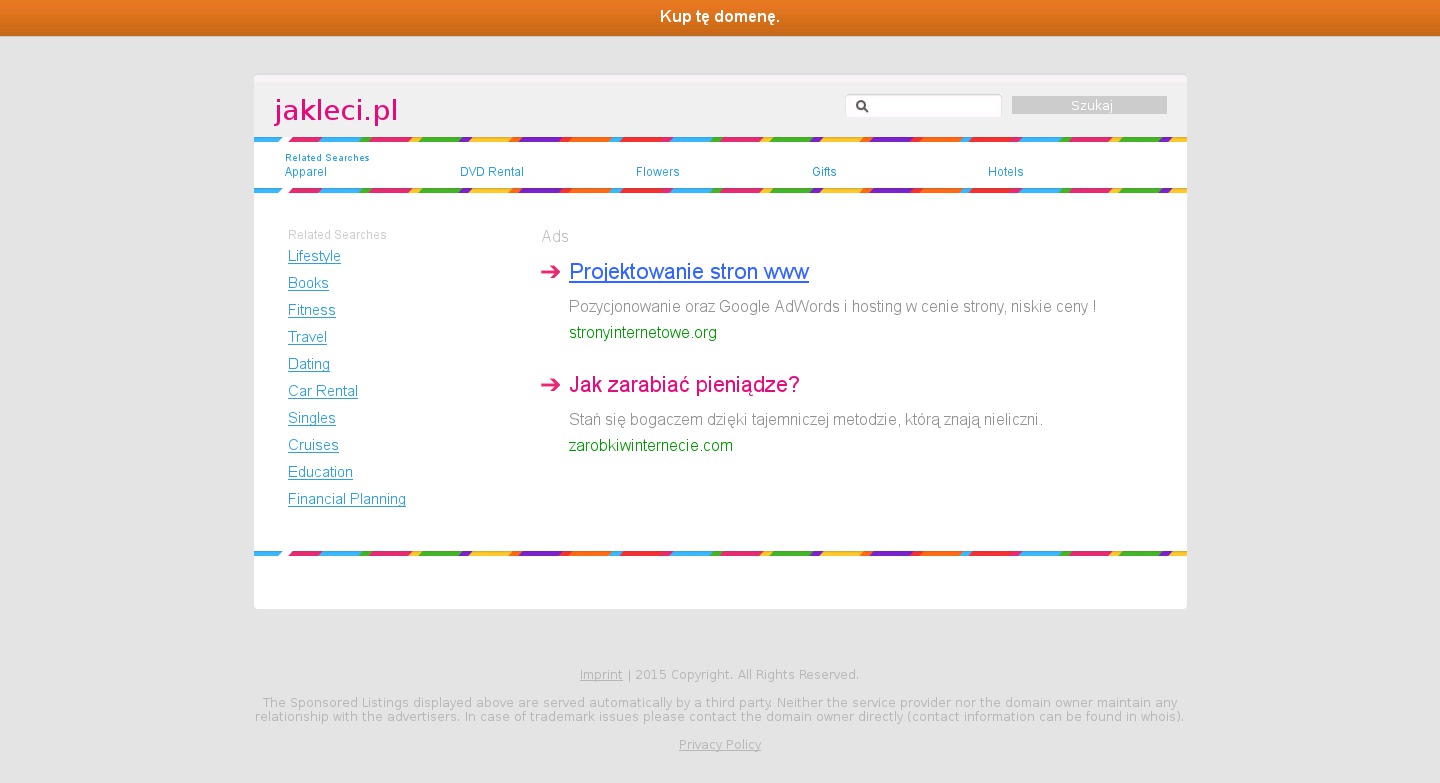Visit the Fitness sidebar link
Viewport: 1440px width, 783px height.
pyautogui.click(x=311, y=310)
